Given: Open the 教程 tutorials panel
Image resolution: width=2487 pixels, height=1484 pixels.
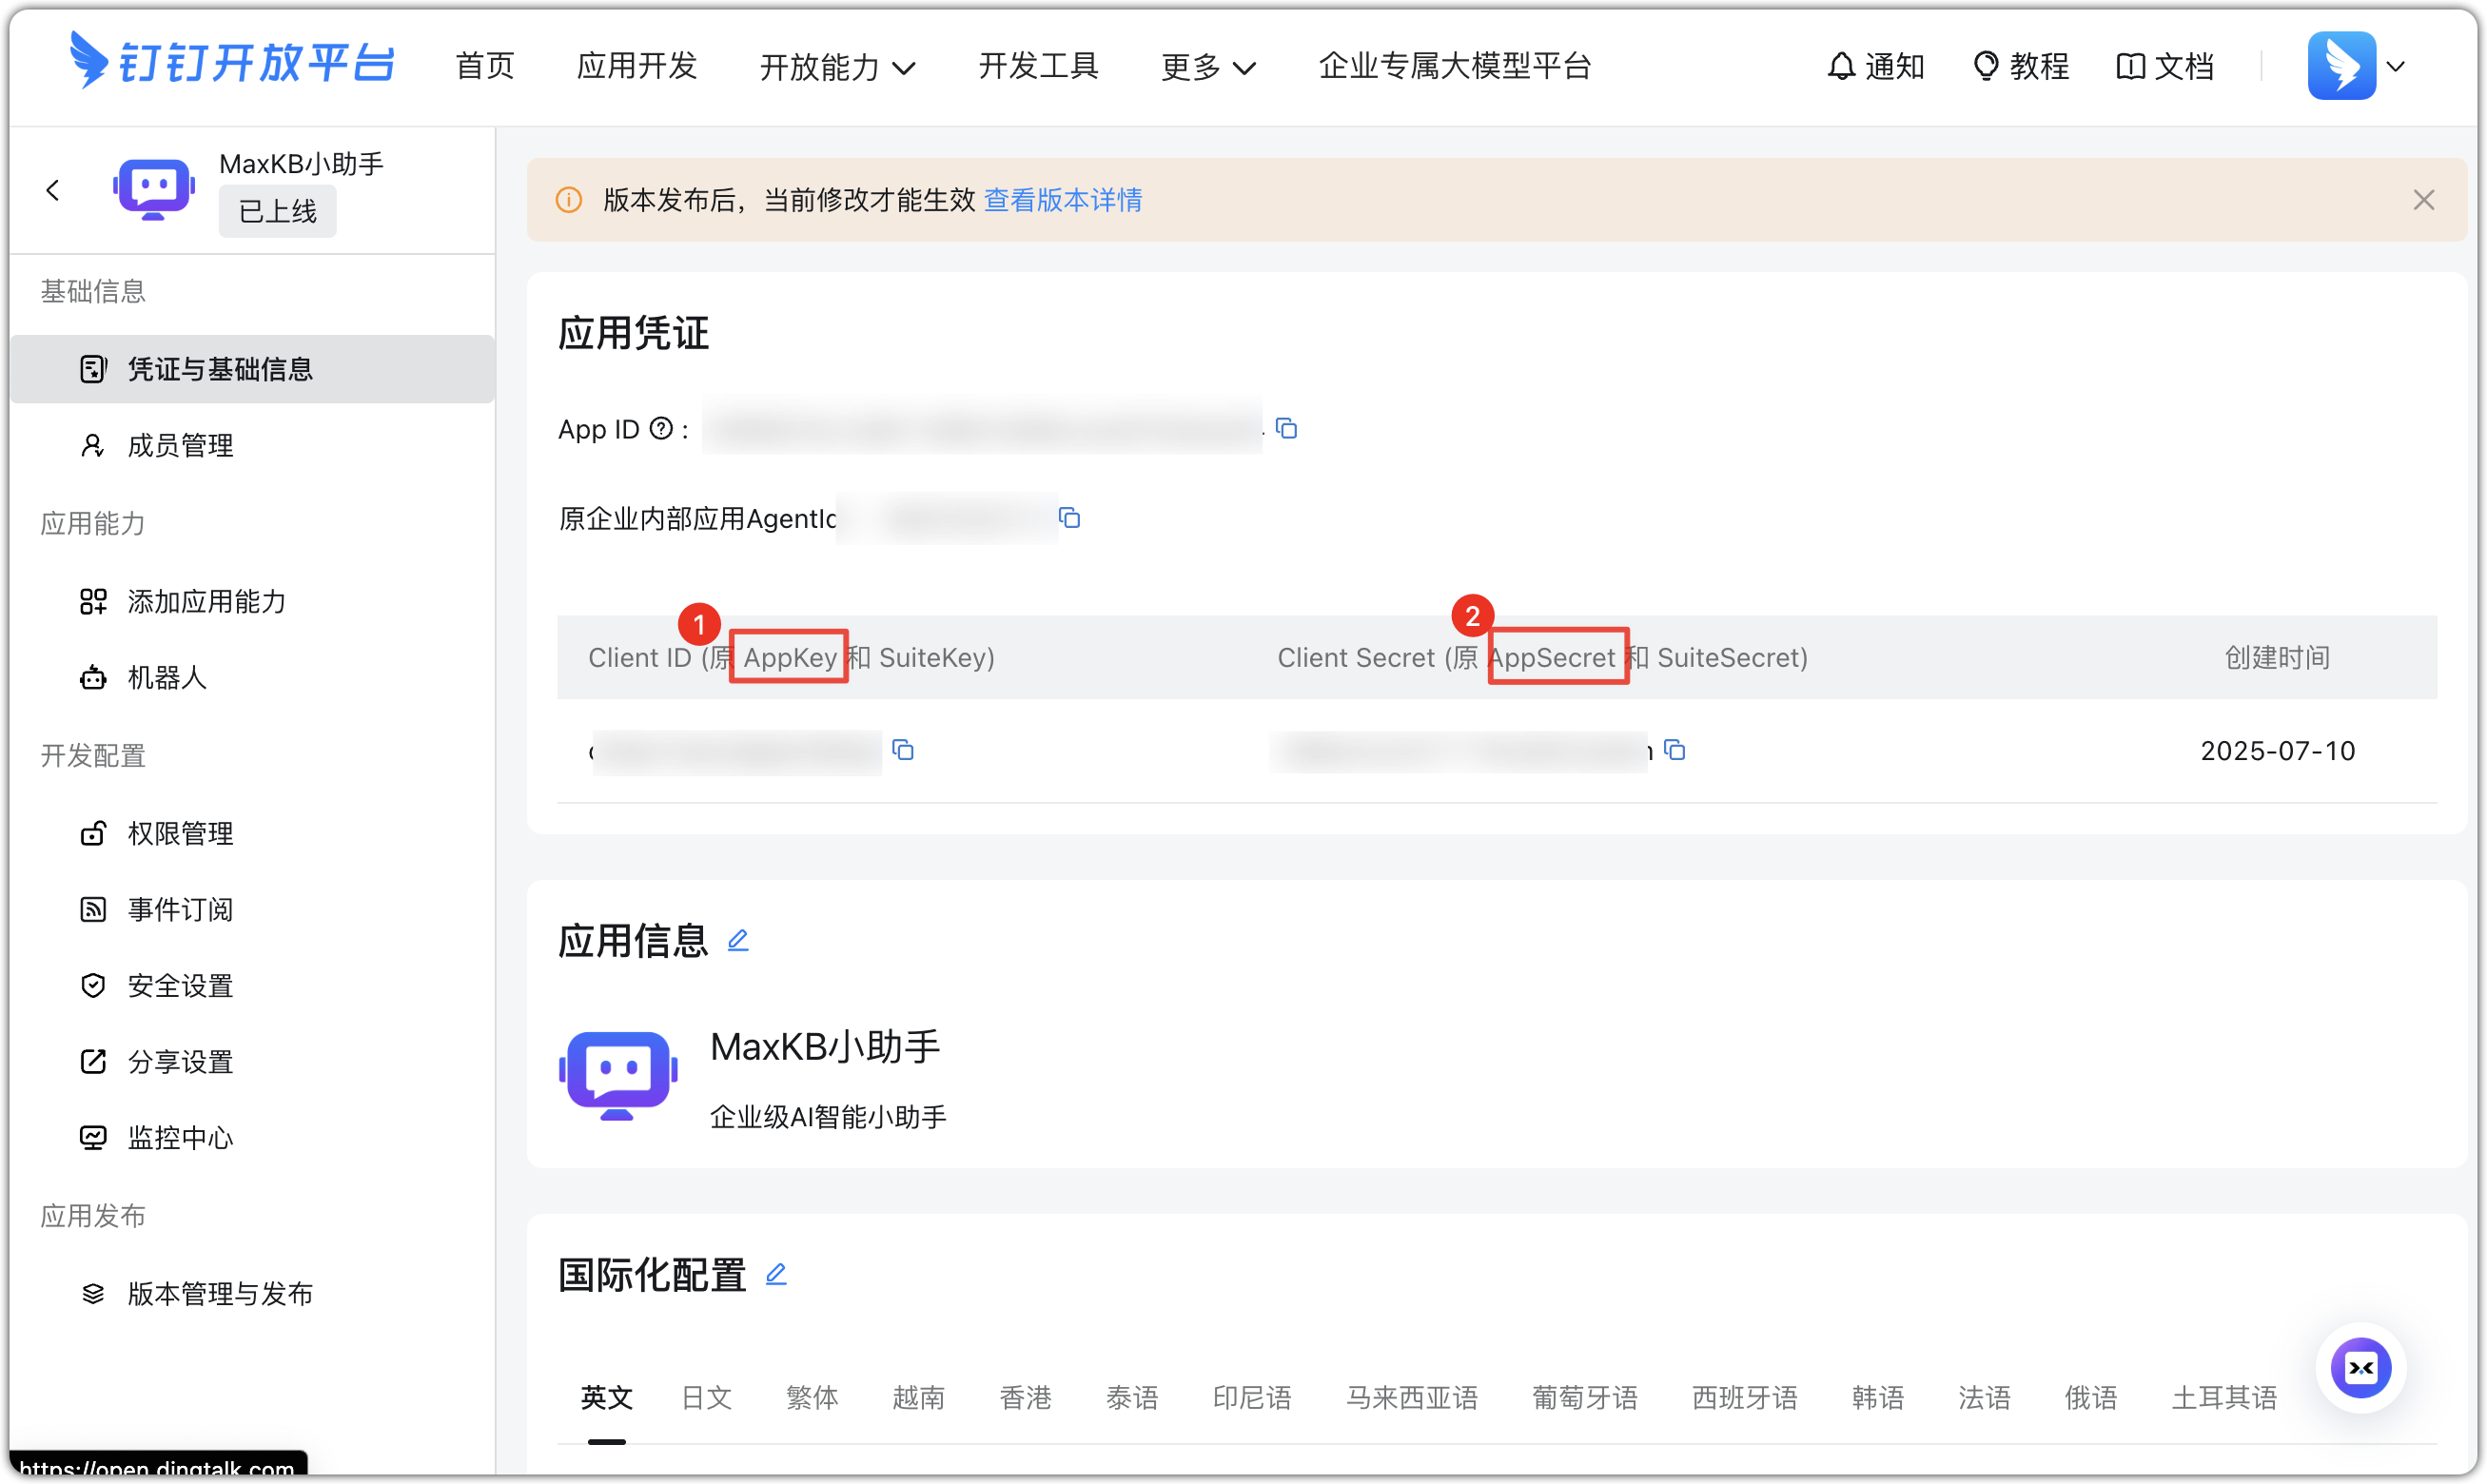Looking at the screenshot, I should pyautogui.click(x=2021, y=65).
